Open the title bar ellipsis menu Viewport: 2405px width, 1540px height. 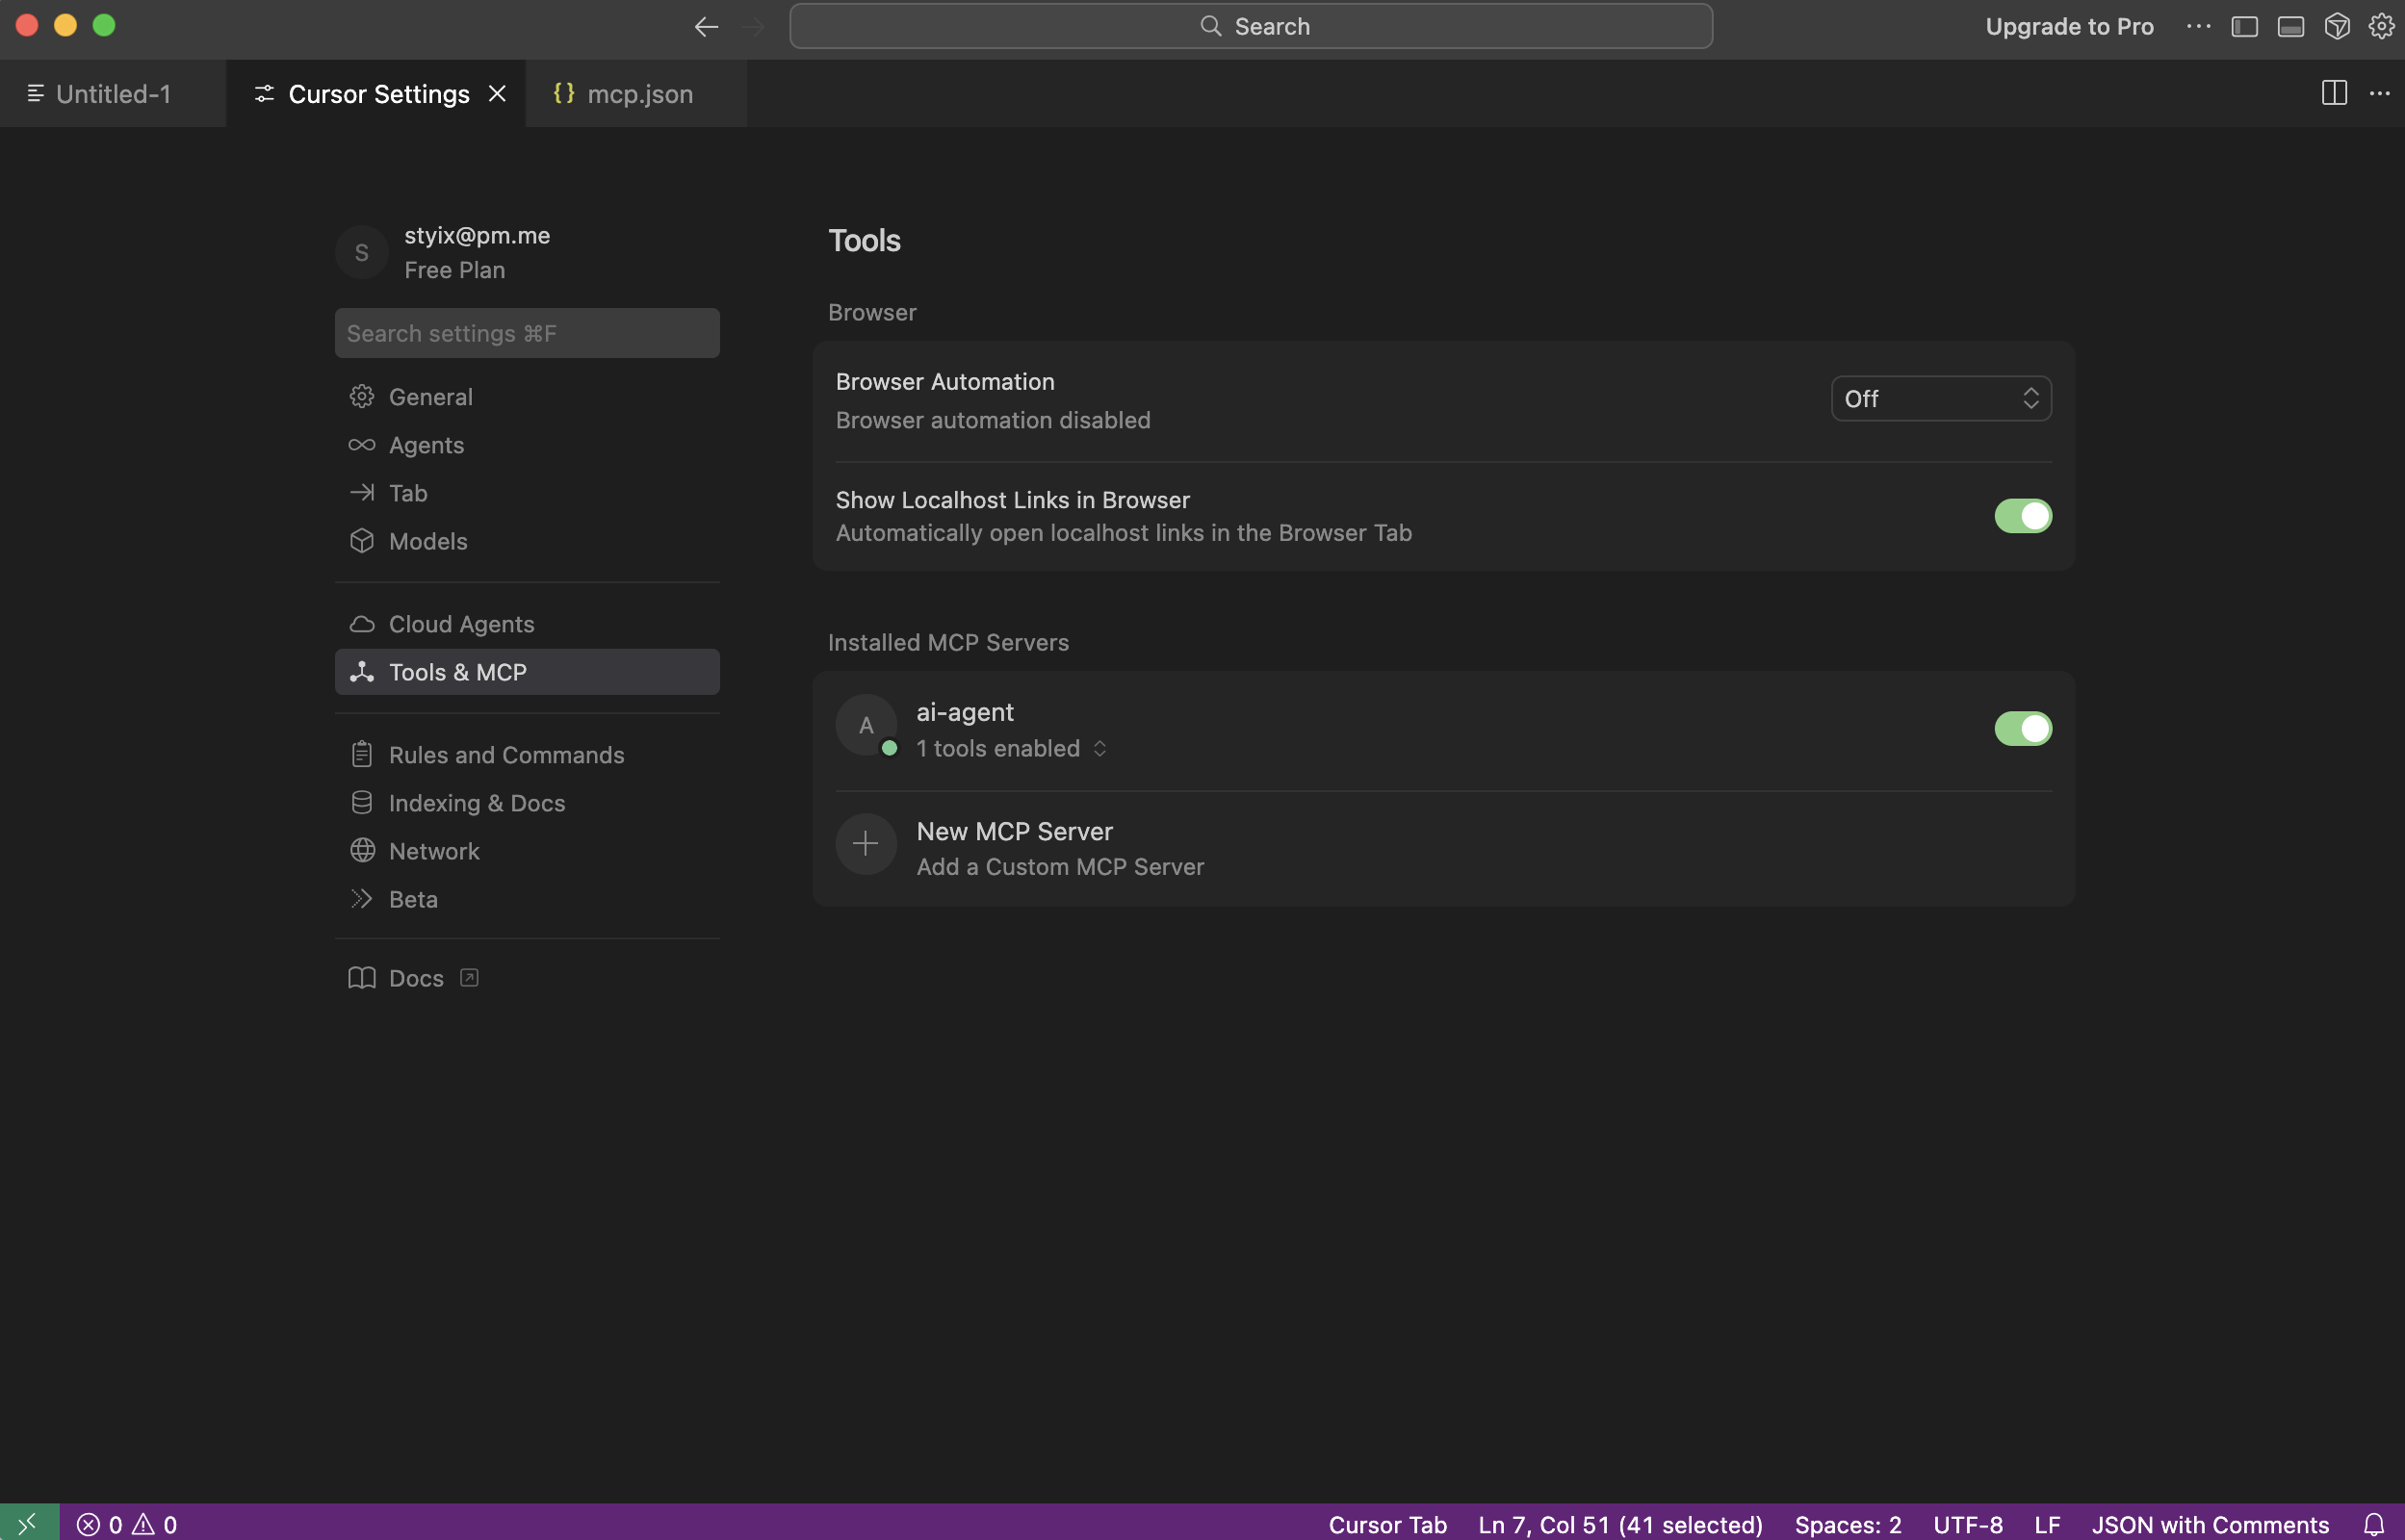[2198, 26]
